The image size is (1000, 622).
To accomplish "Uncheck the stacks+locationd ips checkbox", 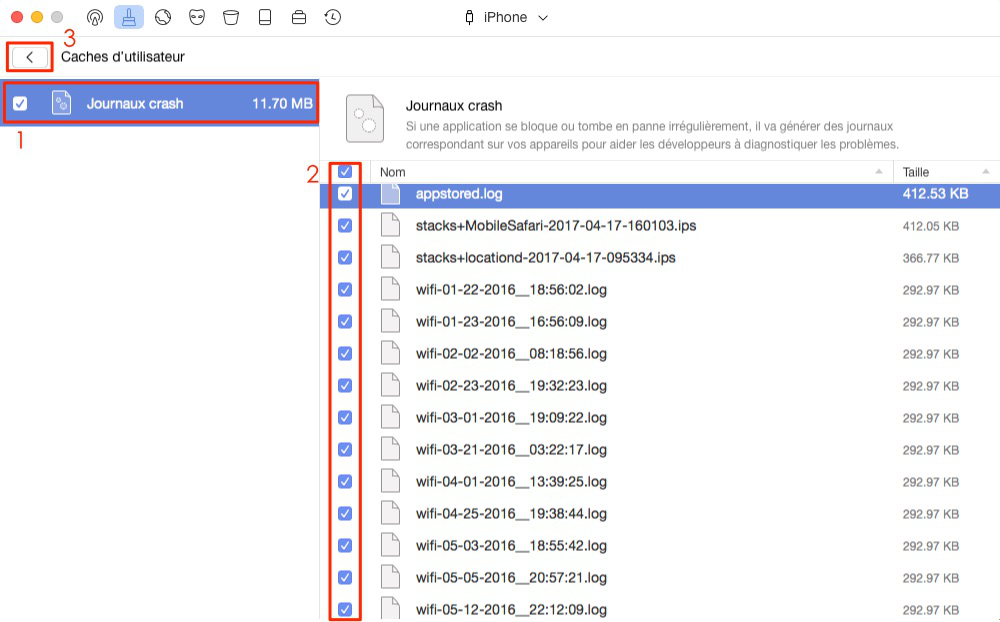I will click(345, 257).
